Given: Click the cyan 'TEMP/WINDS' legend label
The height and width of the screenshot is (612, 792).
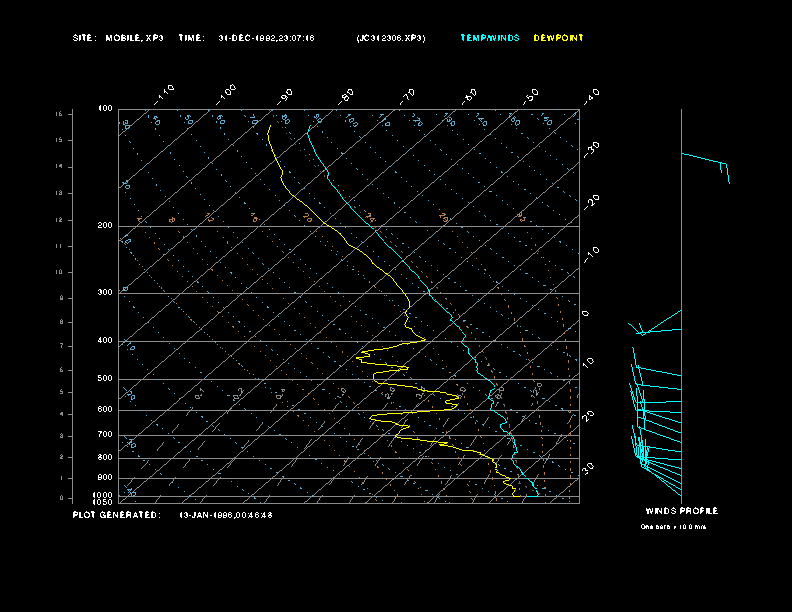Looking at the screenshot, I should [489, 38].
